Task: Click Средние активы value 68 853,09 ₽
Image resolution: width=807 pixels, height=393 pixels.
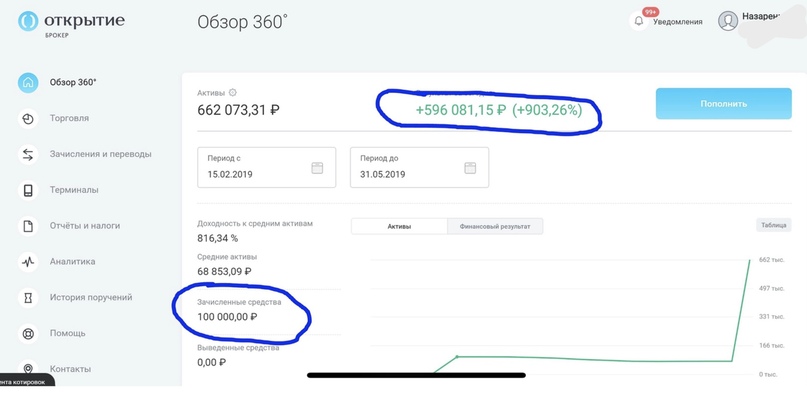Action: pos(224,272)
